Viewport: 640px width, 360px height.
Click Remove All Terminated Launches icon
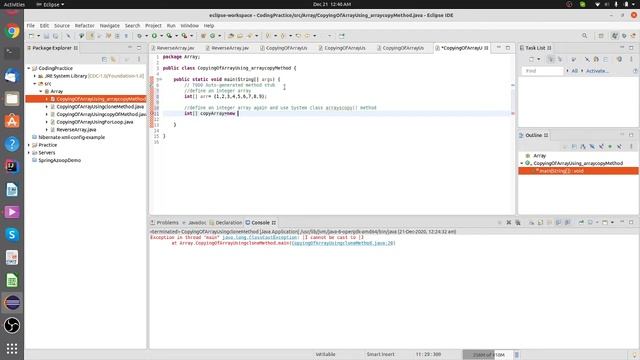click(x=518, y=222)
